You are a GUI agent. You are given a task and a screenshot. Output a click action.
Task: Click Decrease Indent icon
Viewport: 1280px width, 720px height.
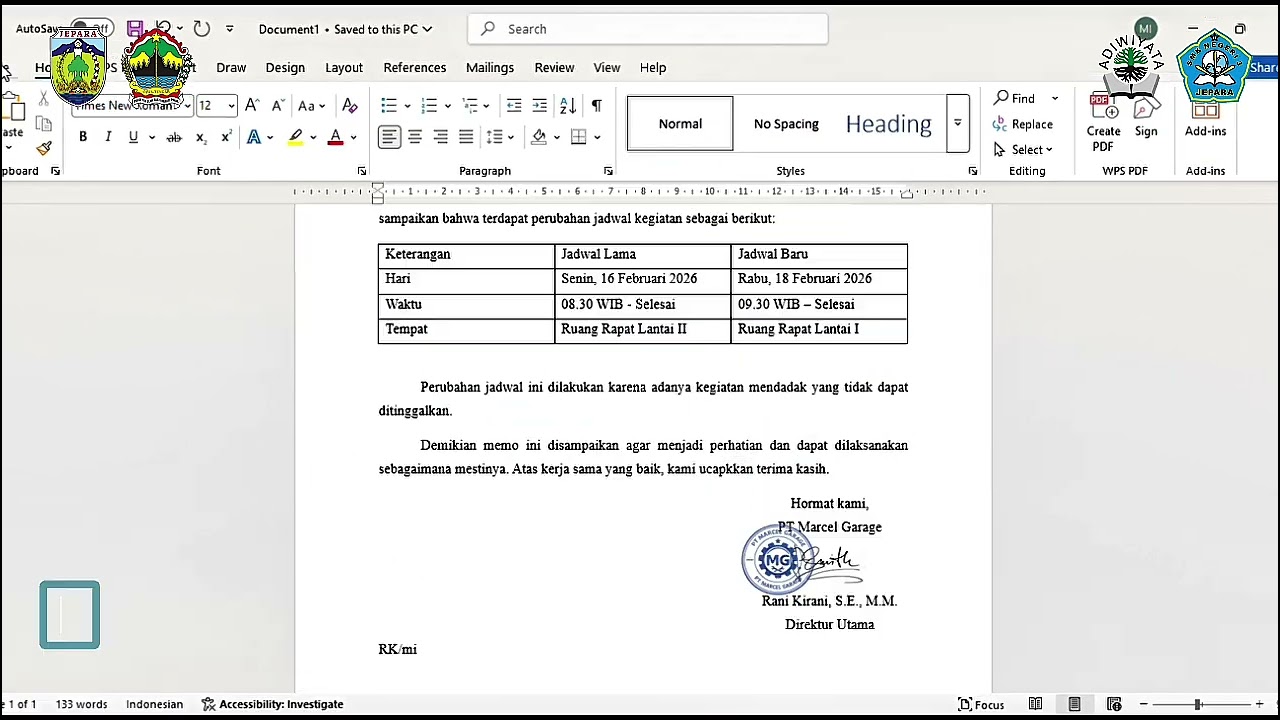[x=514, y=105]
